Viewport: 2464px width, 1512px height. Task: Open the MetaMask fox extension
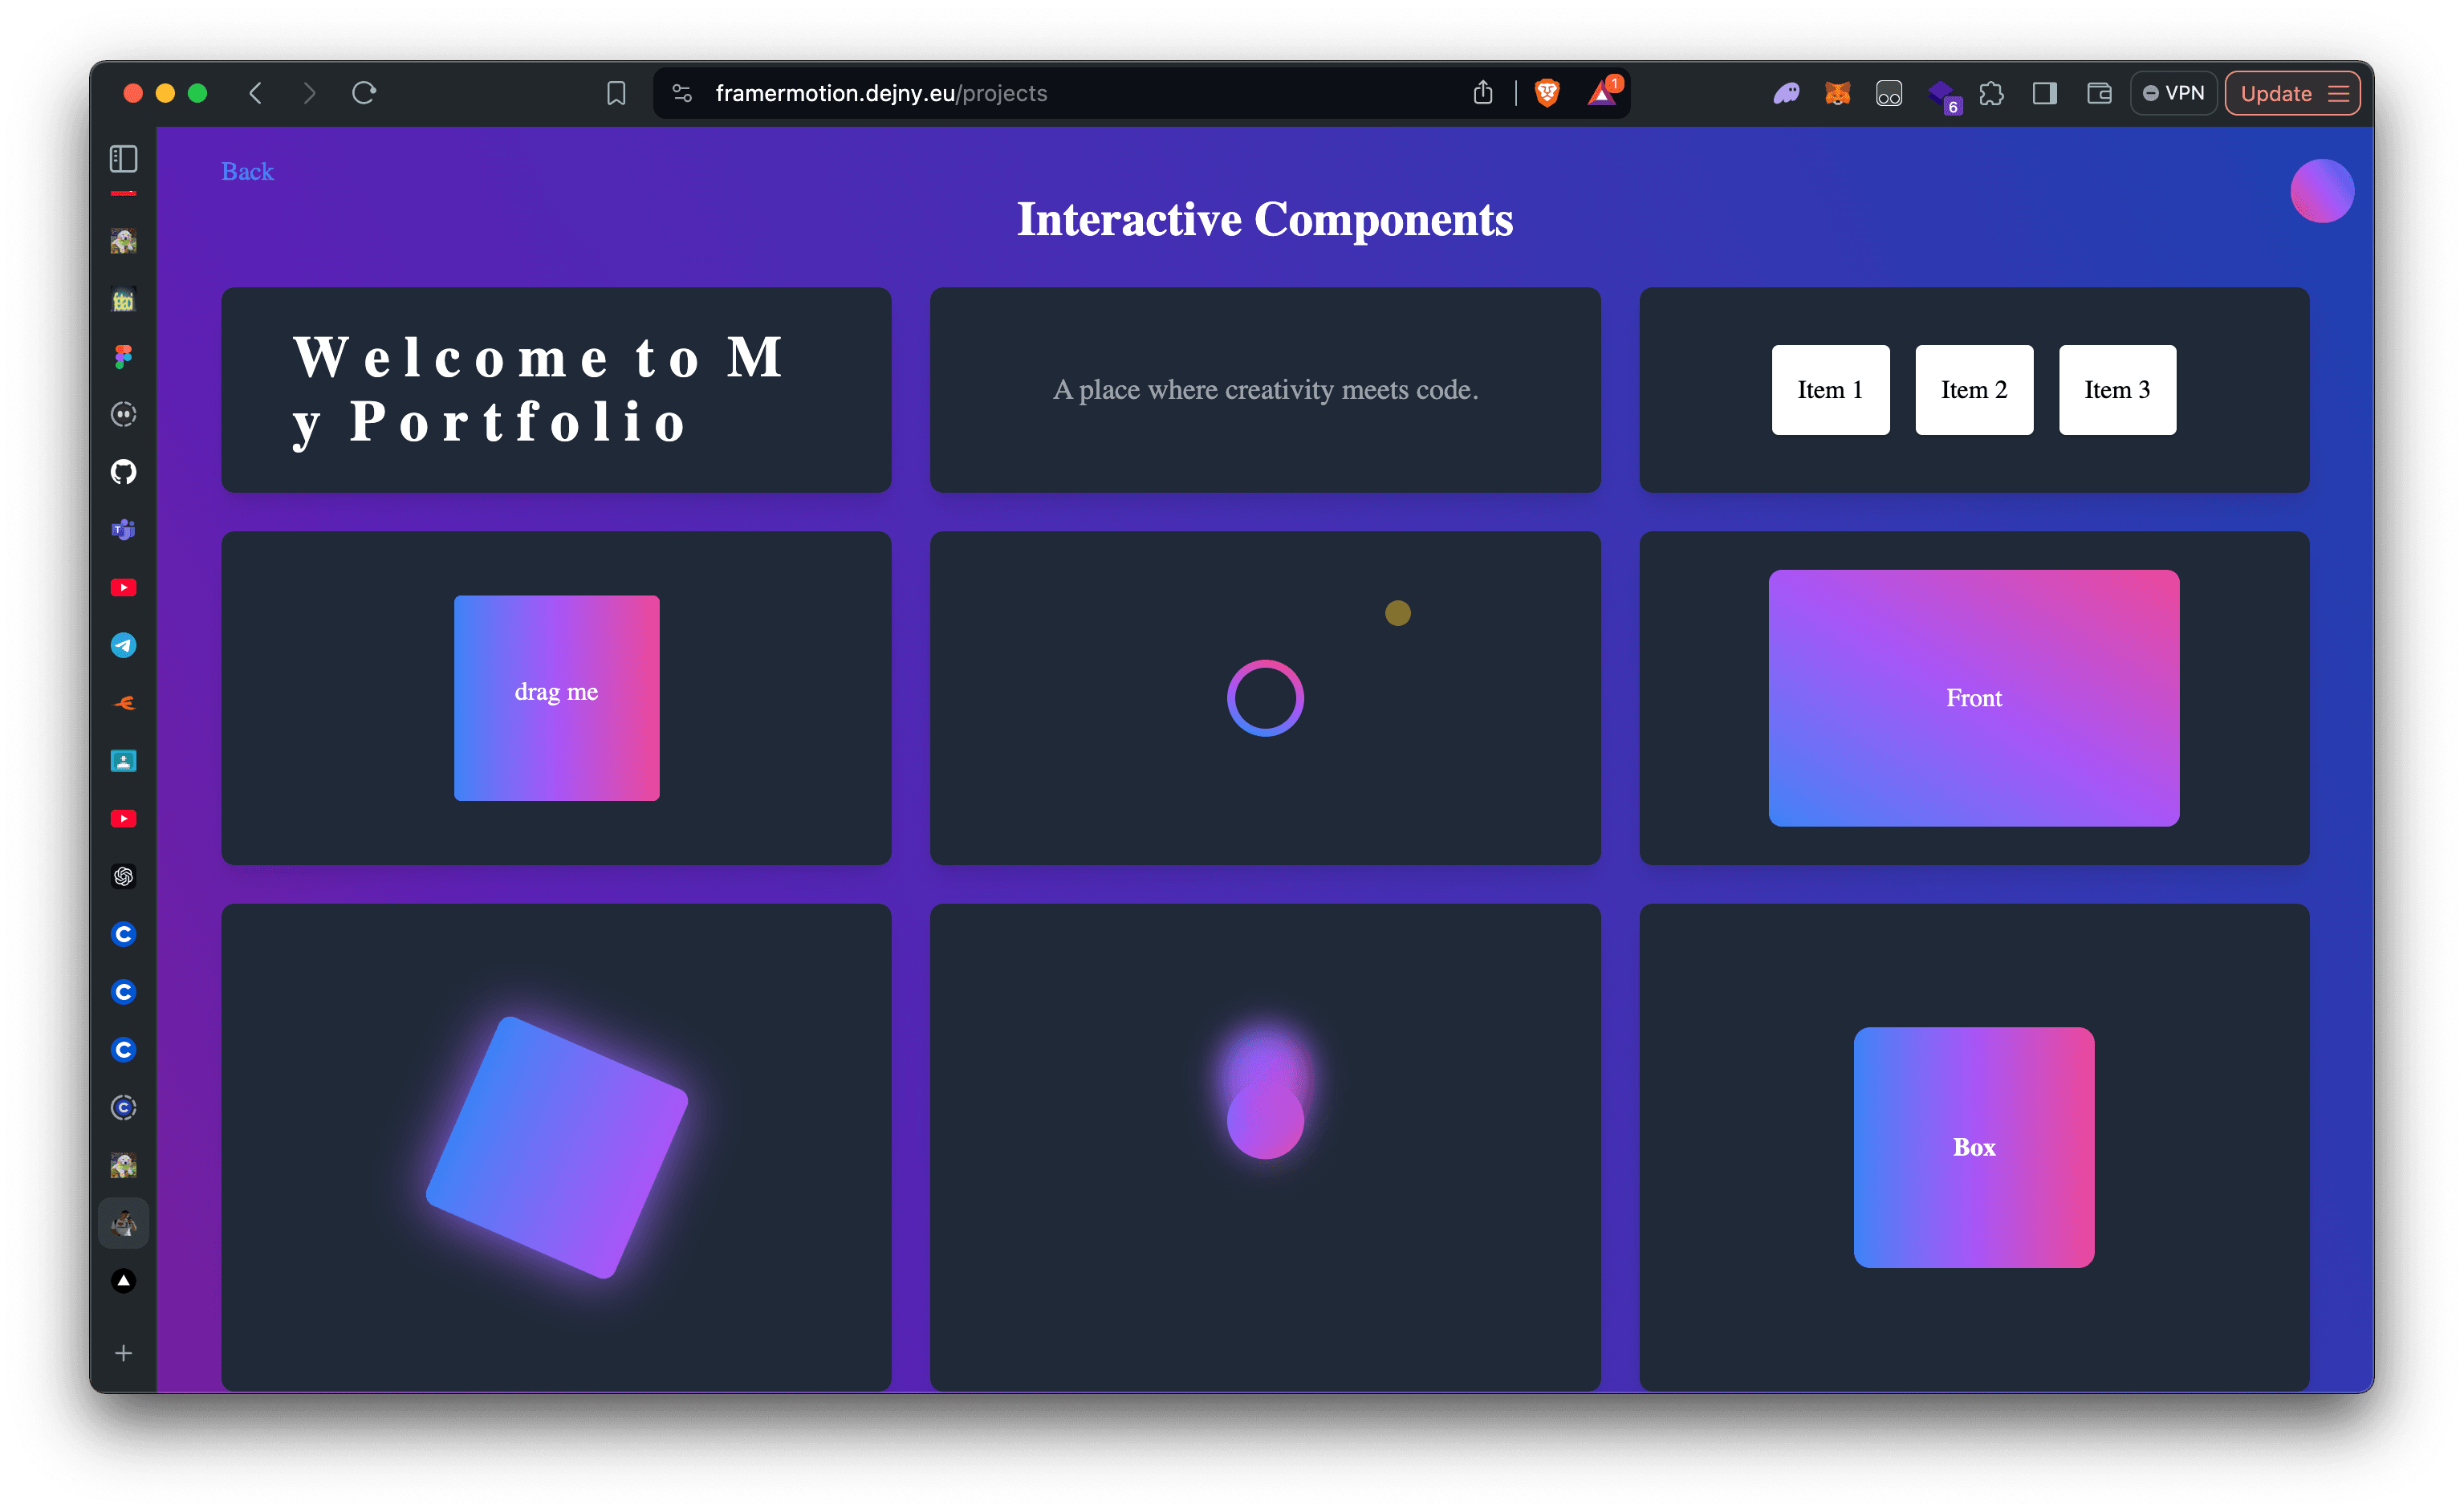pyautogui.click(x=1837, y=93)
